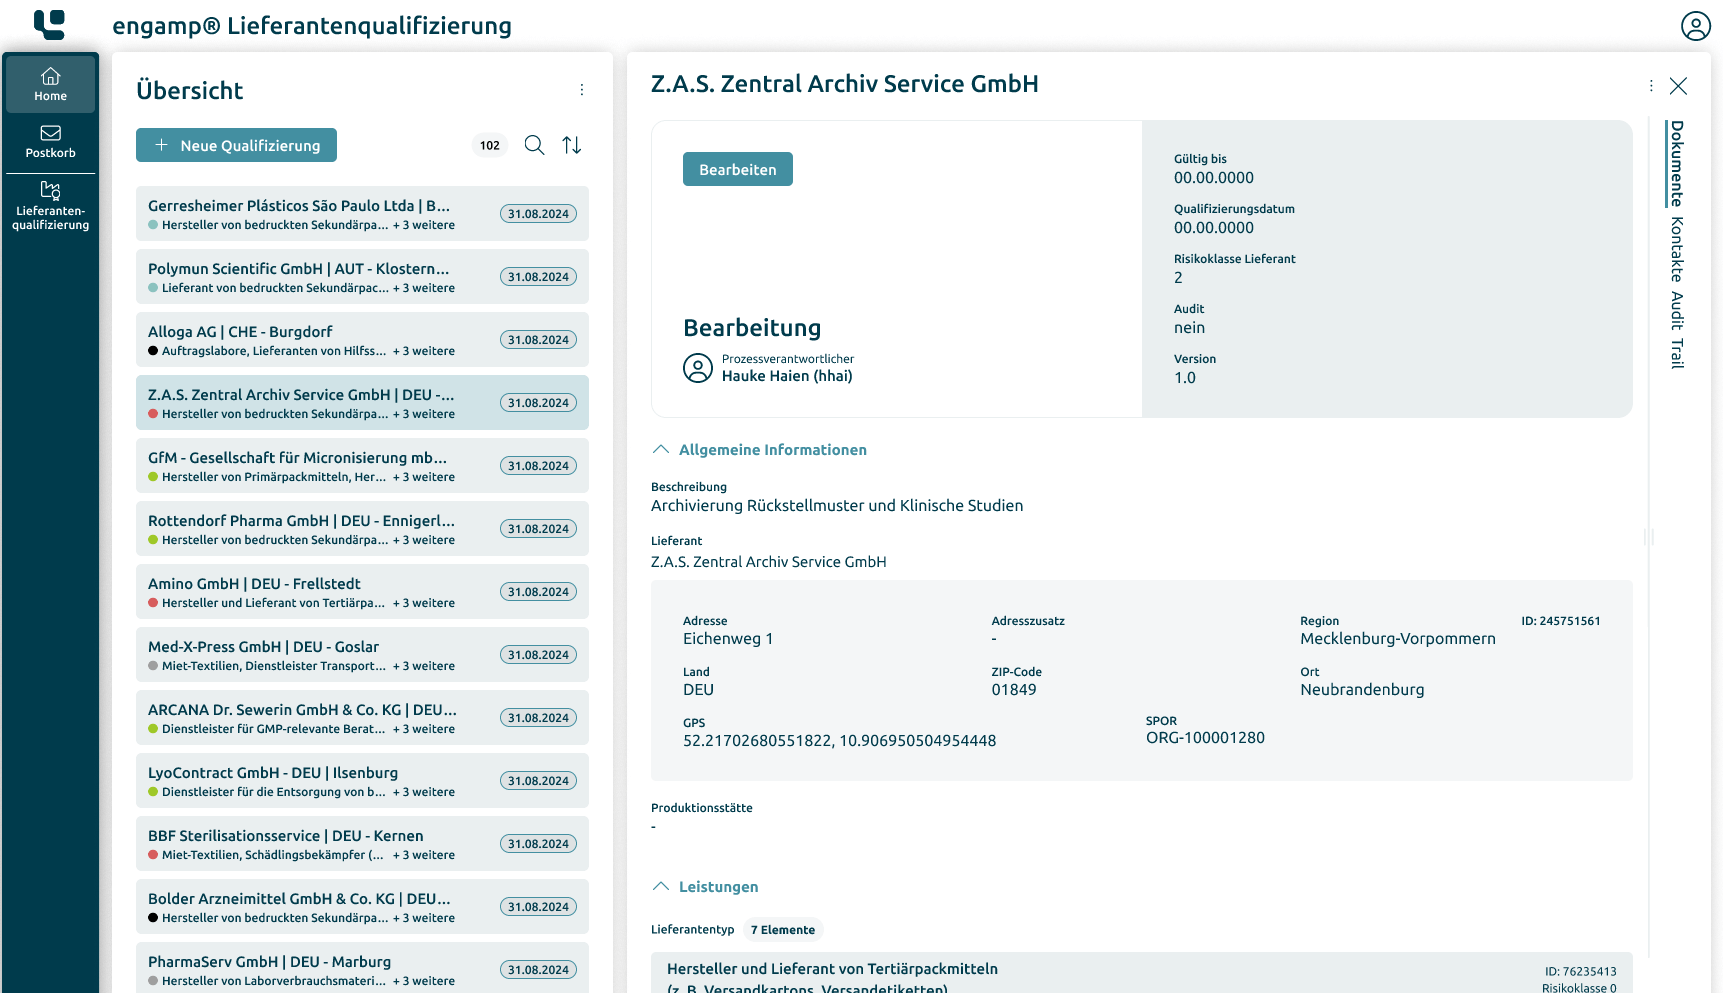Open detail panel three-dot menu
The width and height of the screenshot is (1723, 993).
[x=1650, y=86]
